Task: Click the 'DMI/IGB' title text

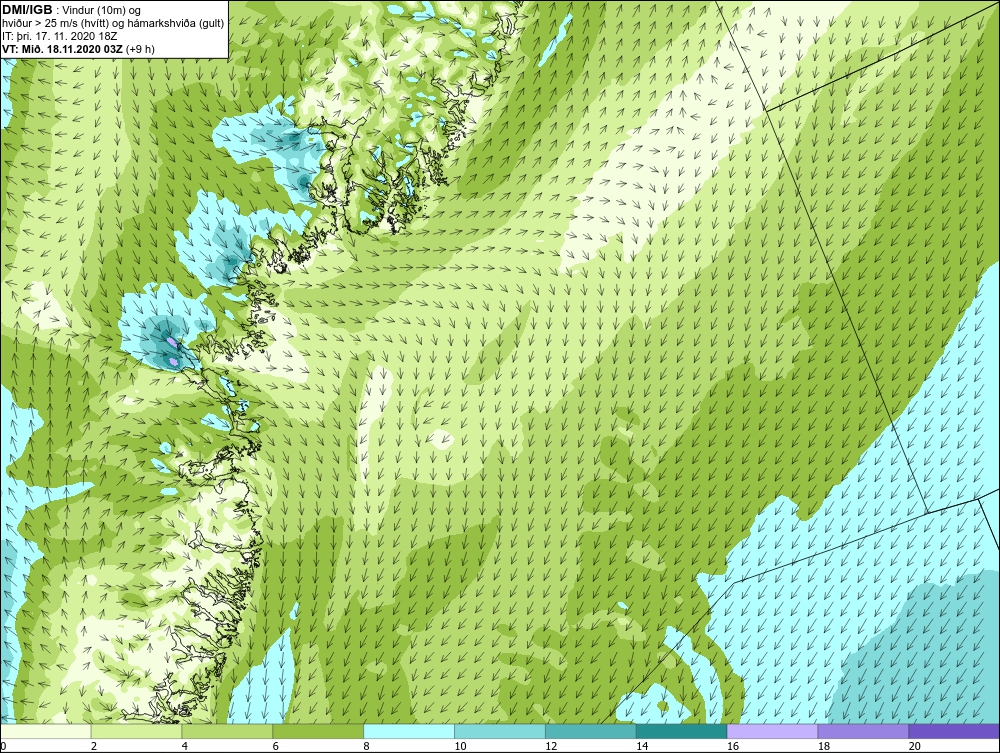Action: 27,10
